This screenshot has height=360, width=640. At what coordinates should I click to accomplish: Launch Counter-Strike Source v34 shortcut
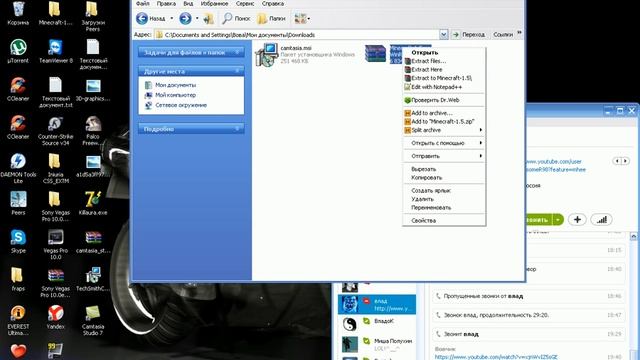coord(56,131)
